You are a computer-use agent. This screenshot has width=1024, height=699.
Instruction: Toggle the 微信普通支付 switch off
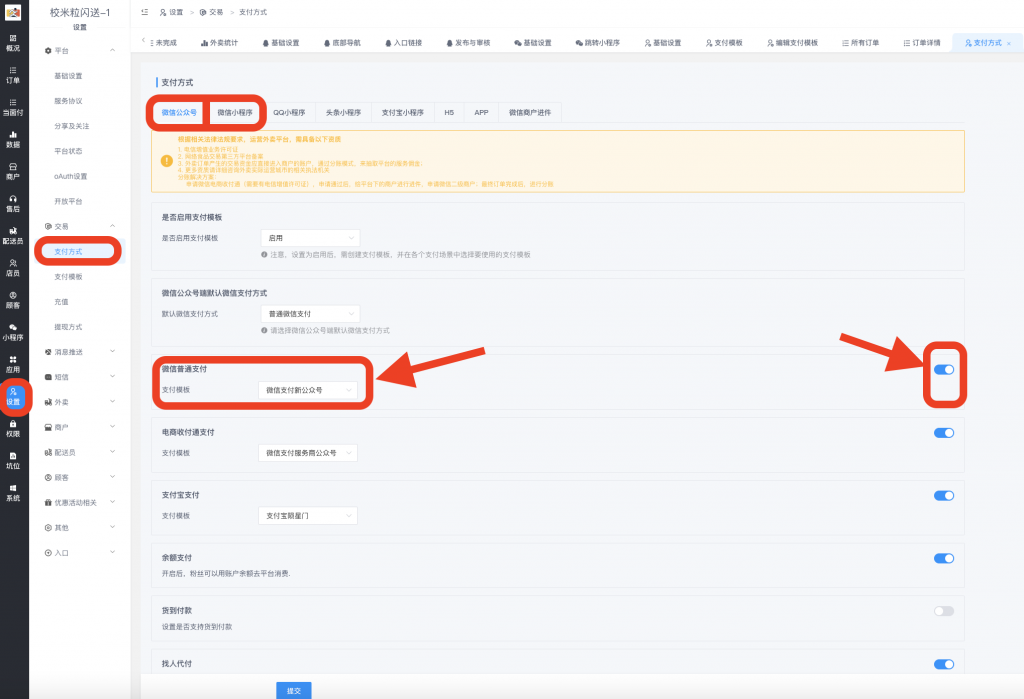(943, 370)
